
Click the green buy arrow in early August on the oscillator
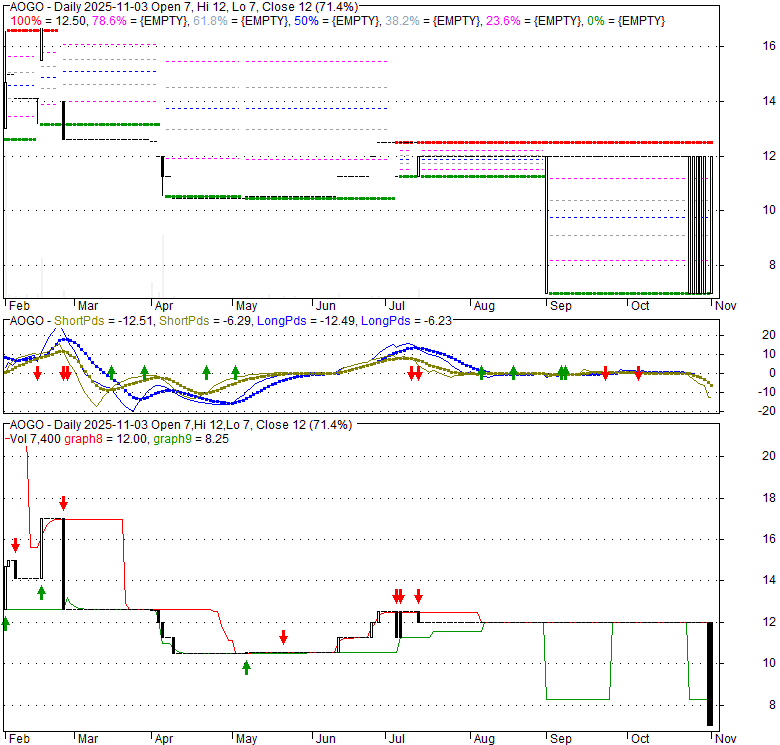(x=482, y=372)
